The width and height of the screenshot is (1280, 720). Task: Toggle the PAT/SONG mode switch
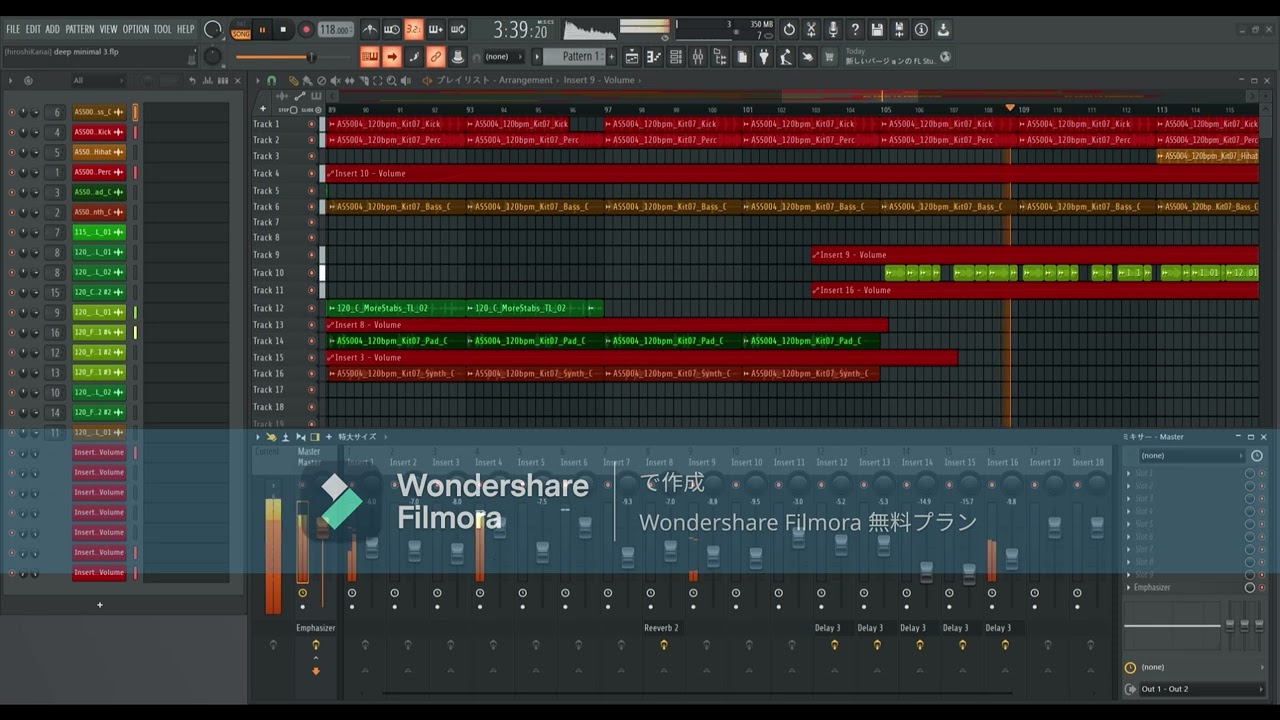click(x=241, y=30)
